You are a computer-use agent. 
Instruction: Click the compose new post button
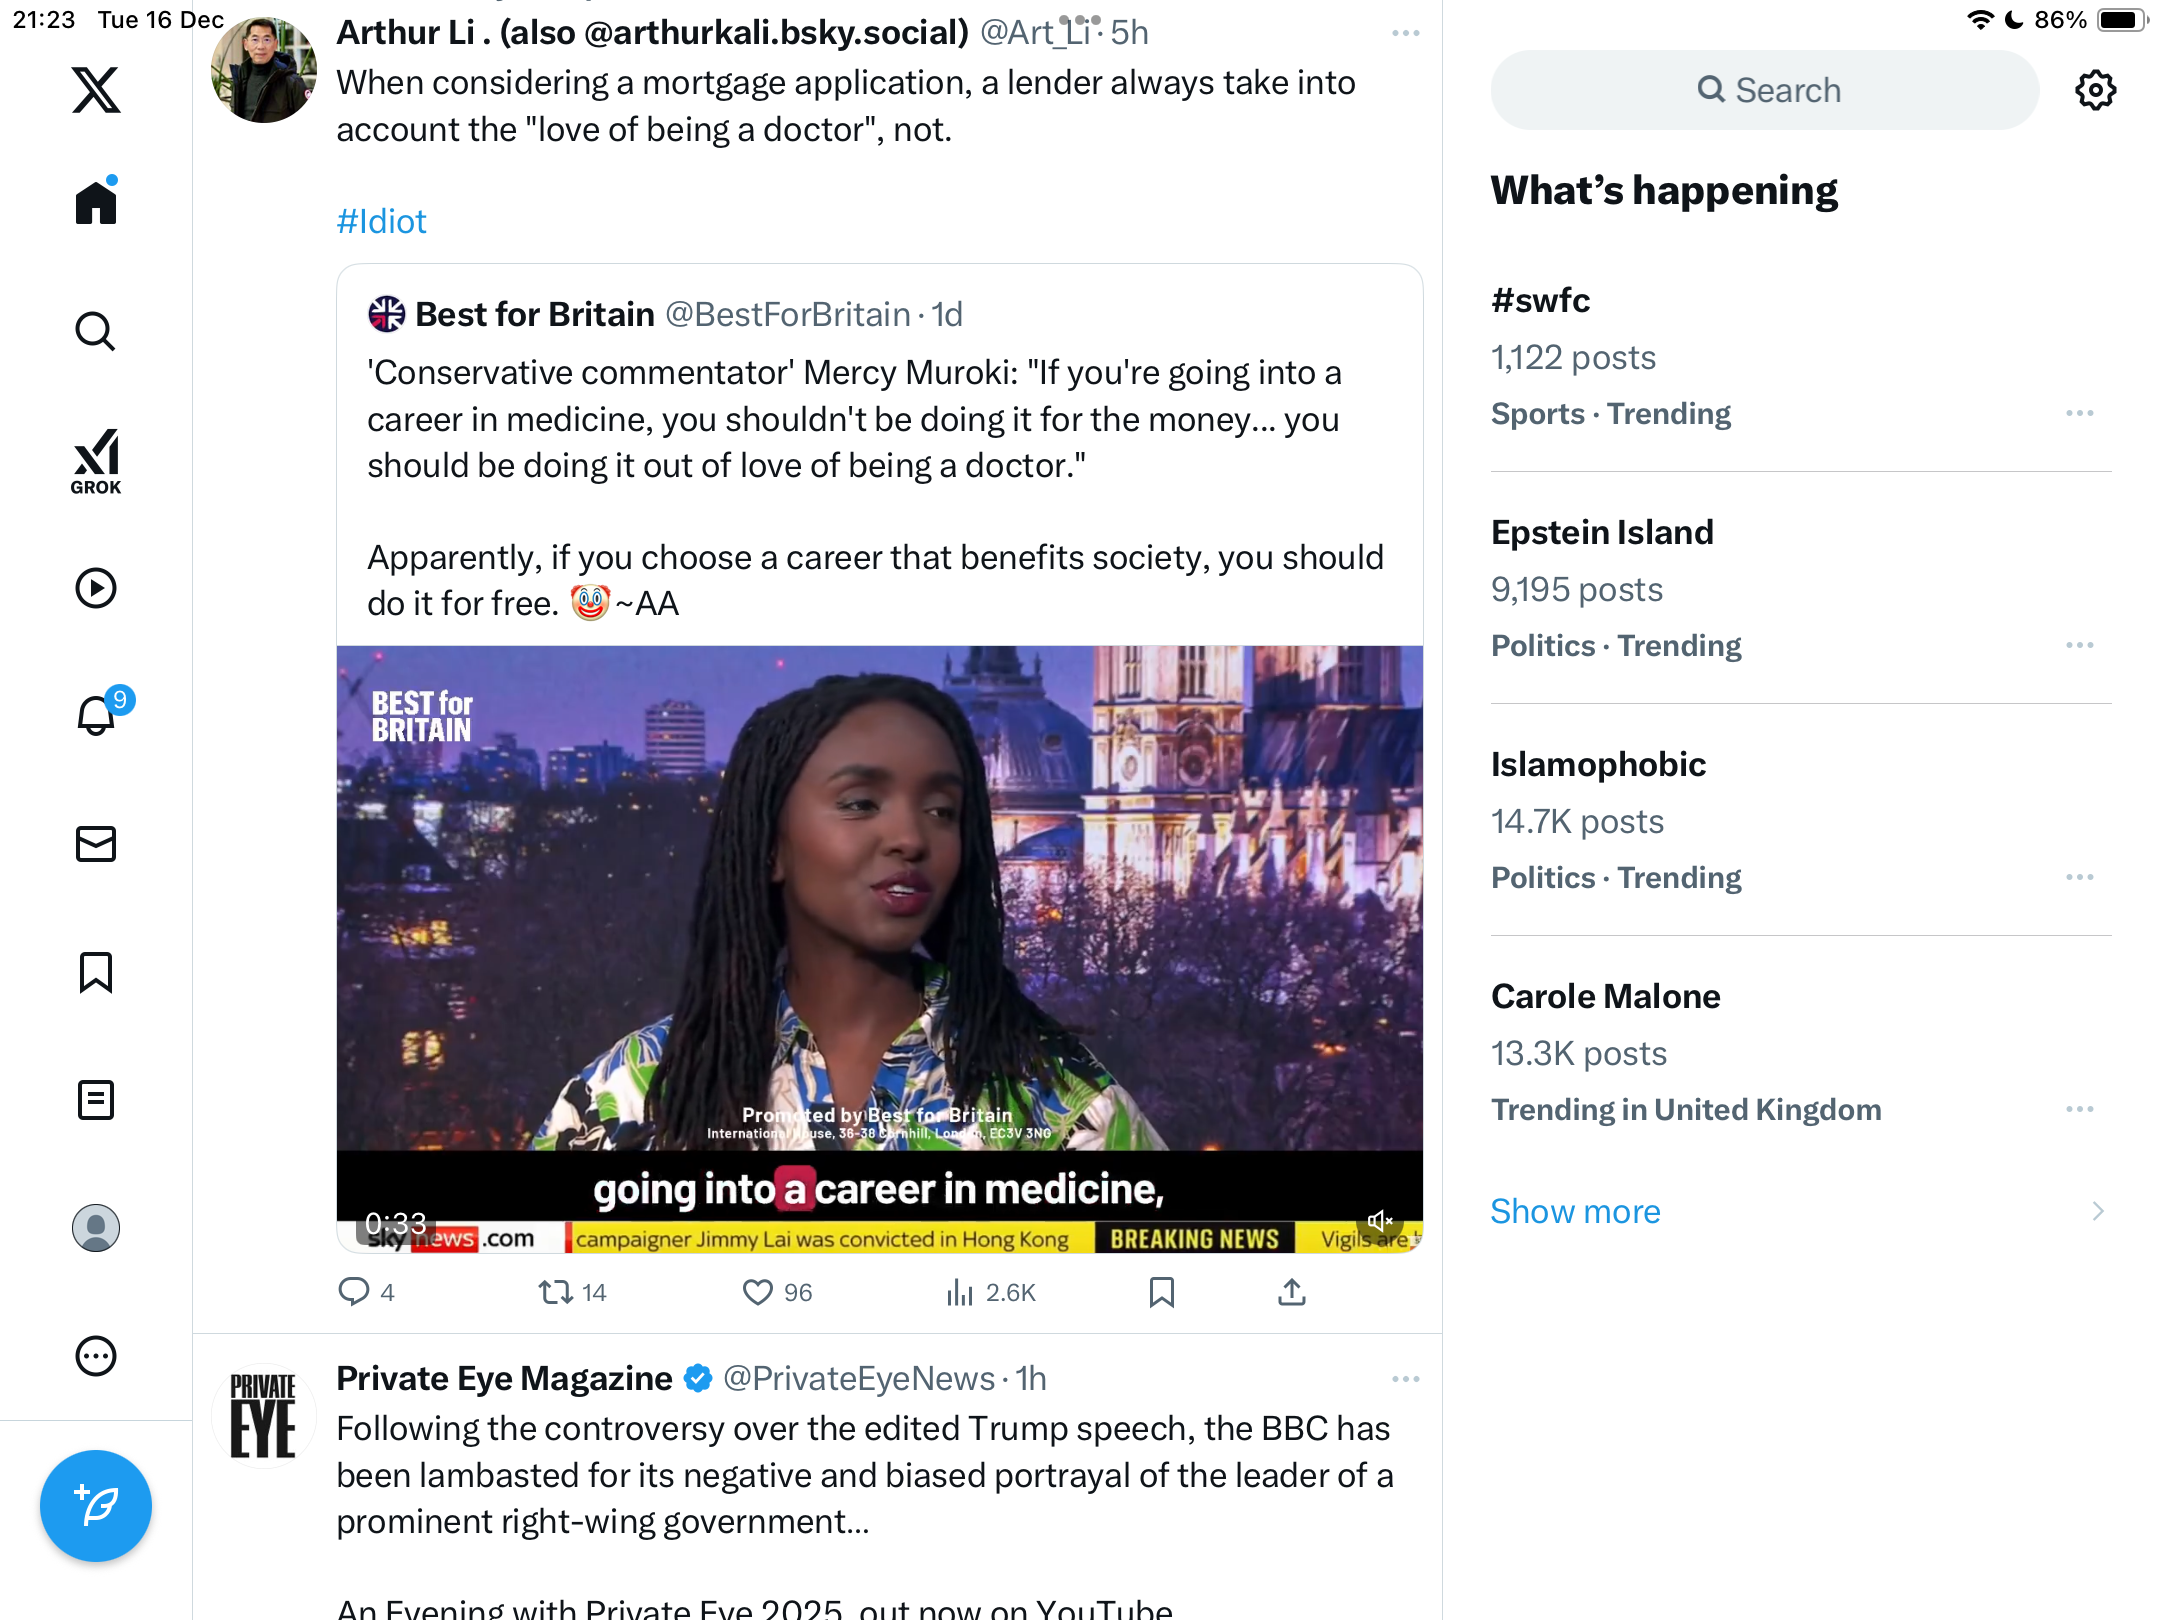point(96,1505)
